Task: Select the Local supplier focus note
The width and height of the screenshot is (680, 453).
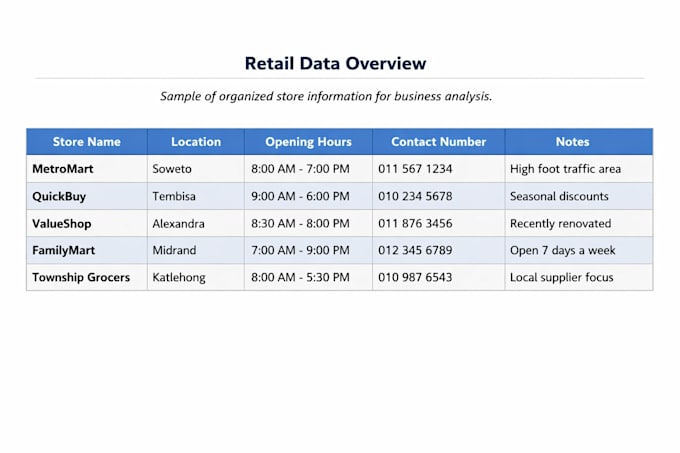Action: [x=562, y=277]
